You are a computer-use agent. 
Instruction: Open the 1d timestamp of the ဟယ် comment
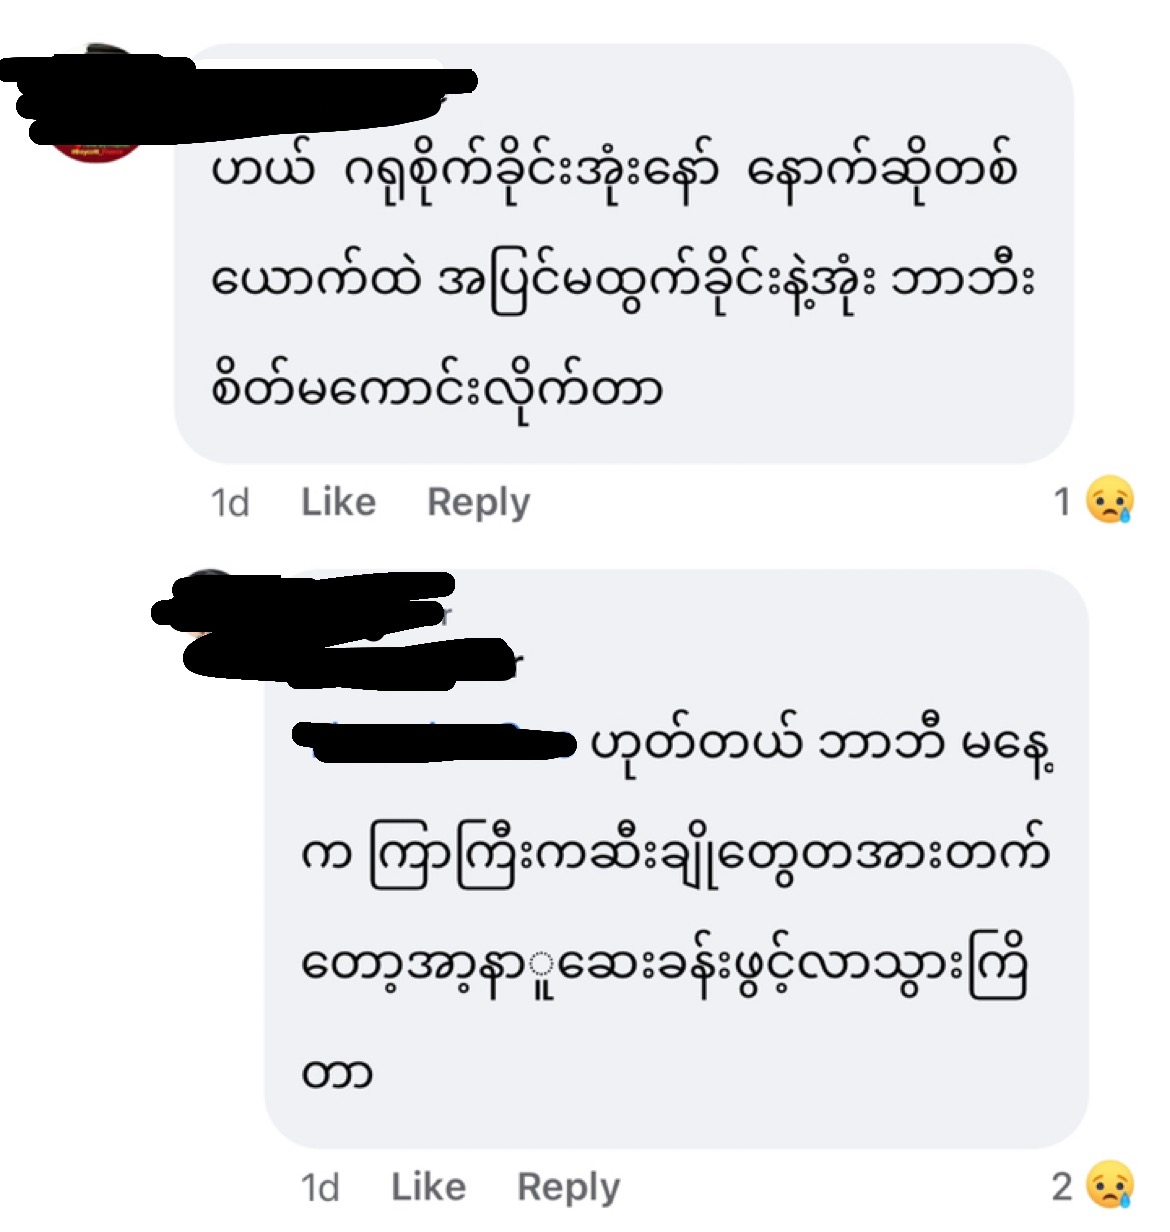[x=230, y=502]
